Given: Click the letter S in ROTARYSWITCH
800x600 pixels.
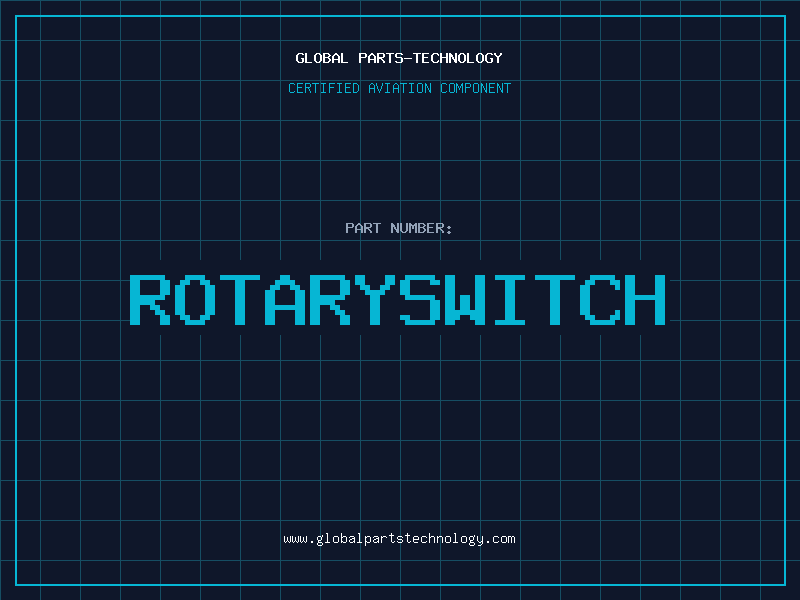Looking at the screenshot, I should [x=421, y=299].
